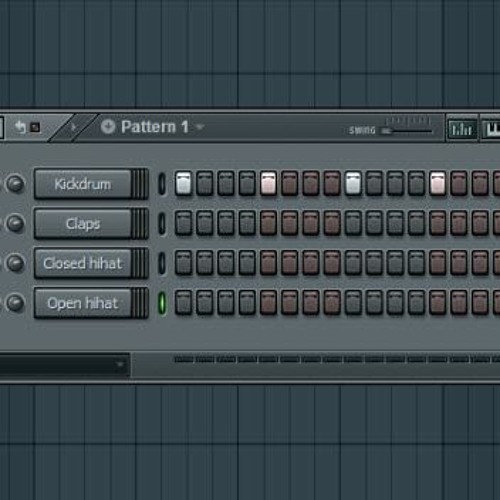Click the step selector strip below channels
Screen dimensions: 500x500
coord(337,359)
